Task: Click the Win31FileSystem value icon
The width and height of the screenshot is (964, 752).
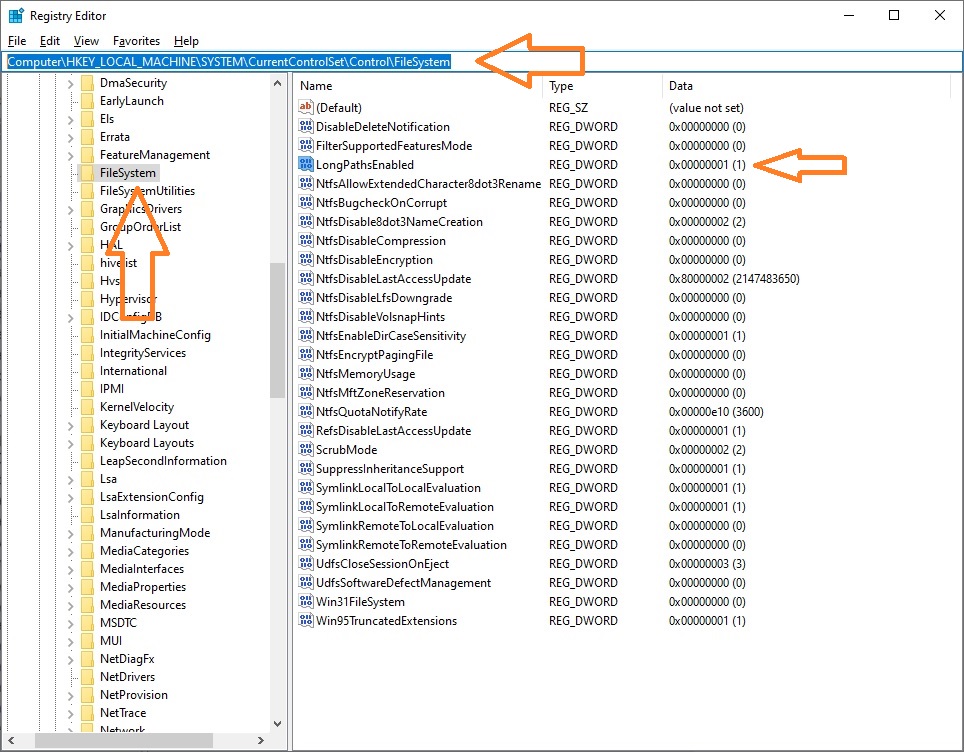Action: 306,601
